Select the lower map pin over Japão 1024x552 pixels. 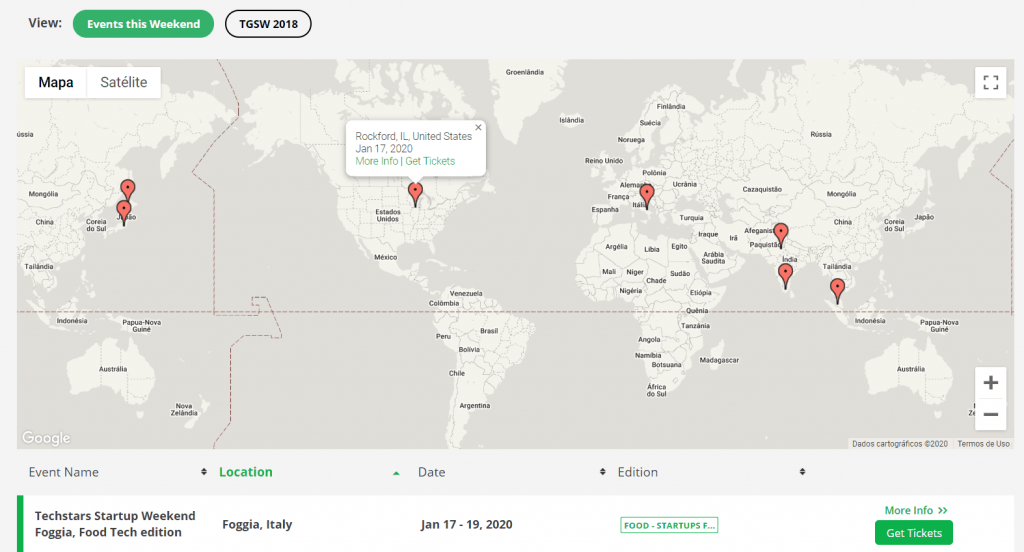(x=123, y=212)
